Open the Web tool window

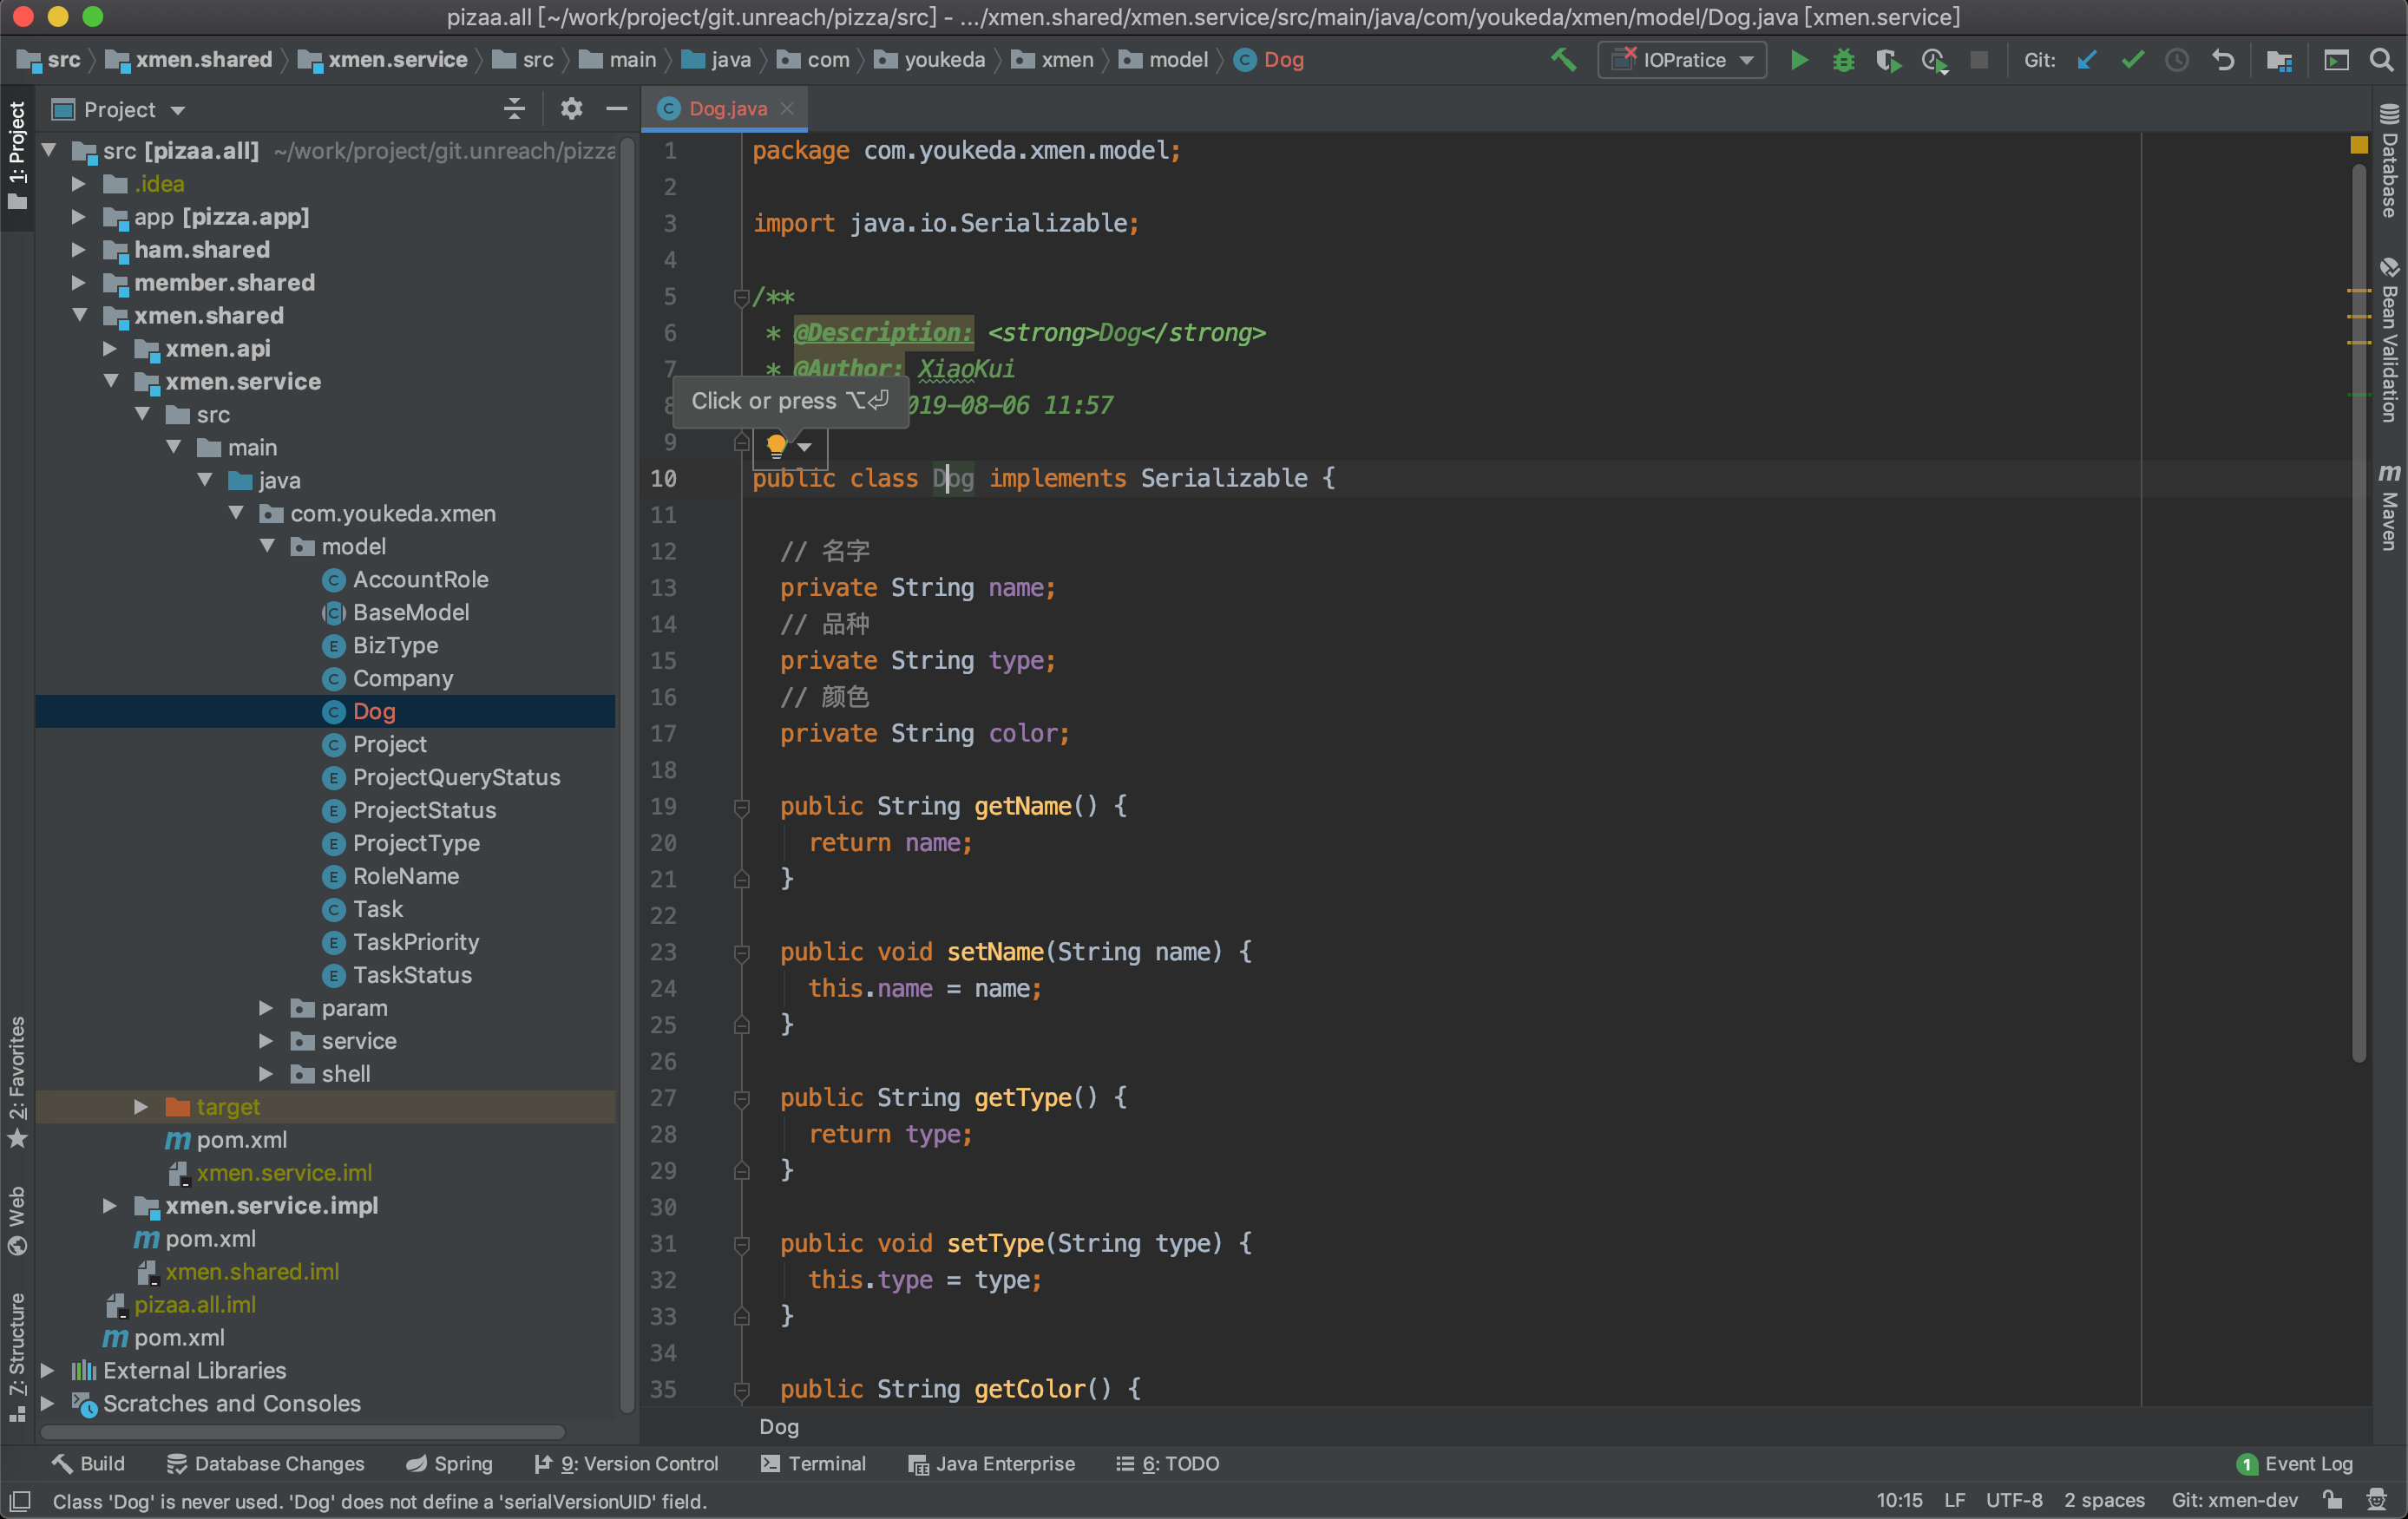17,1221
